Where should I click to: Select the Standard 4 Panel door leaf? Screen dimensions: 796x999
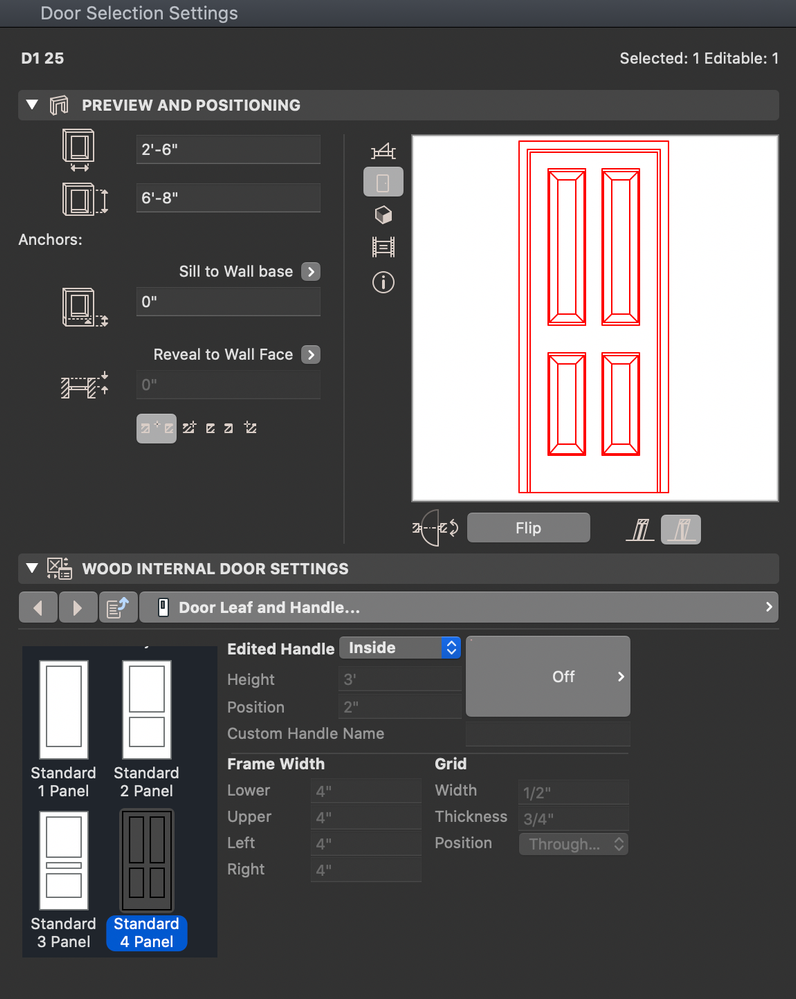(147, 880)
